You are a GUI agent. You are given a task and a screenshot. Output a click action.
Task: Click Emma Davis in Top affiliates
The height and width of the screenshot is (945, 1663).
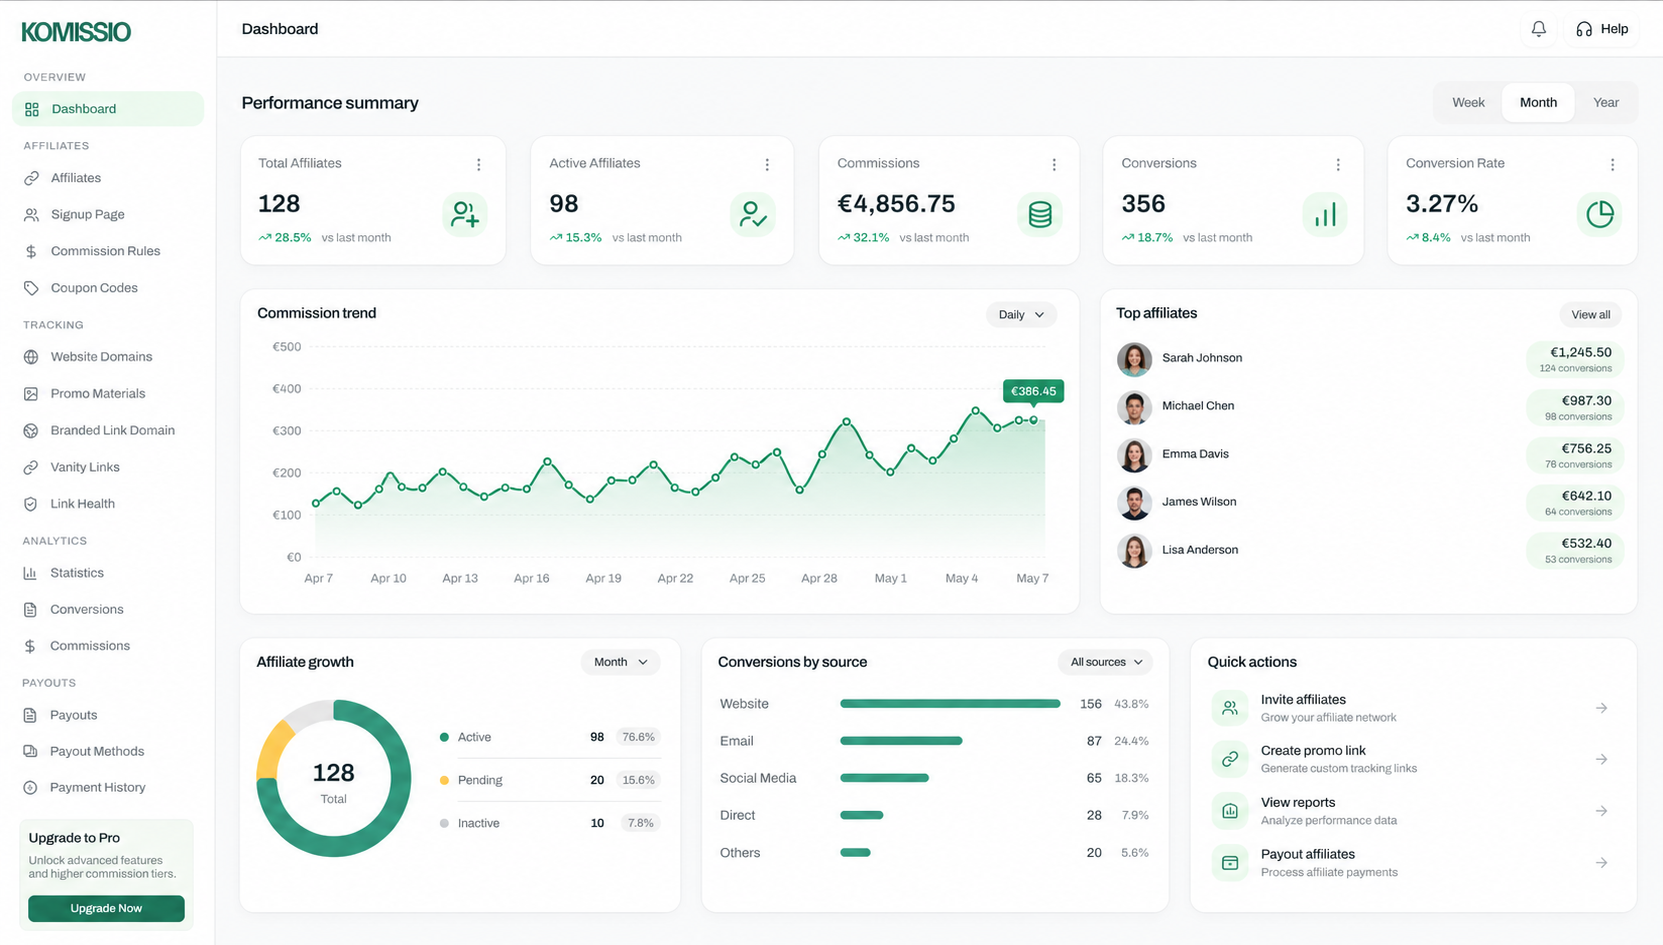1195,454
